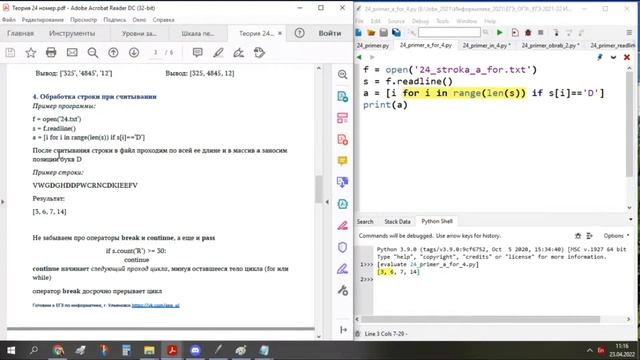The image size is (640, 360).
Task: Open the yellow Comment tool in side panel
Action: click(x=342, y=160)
